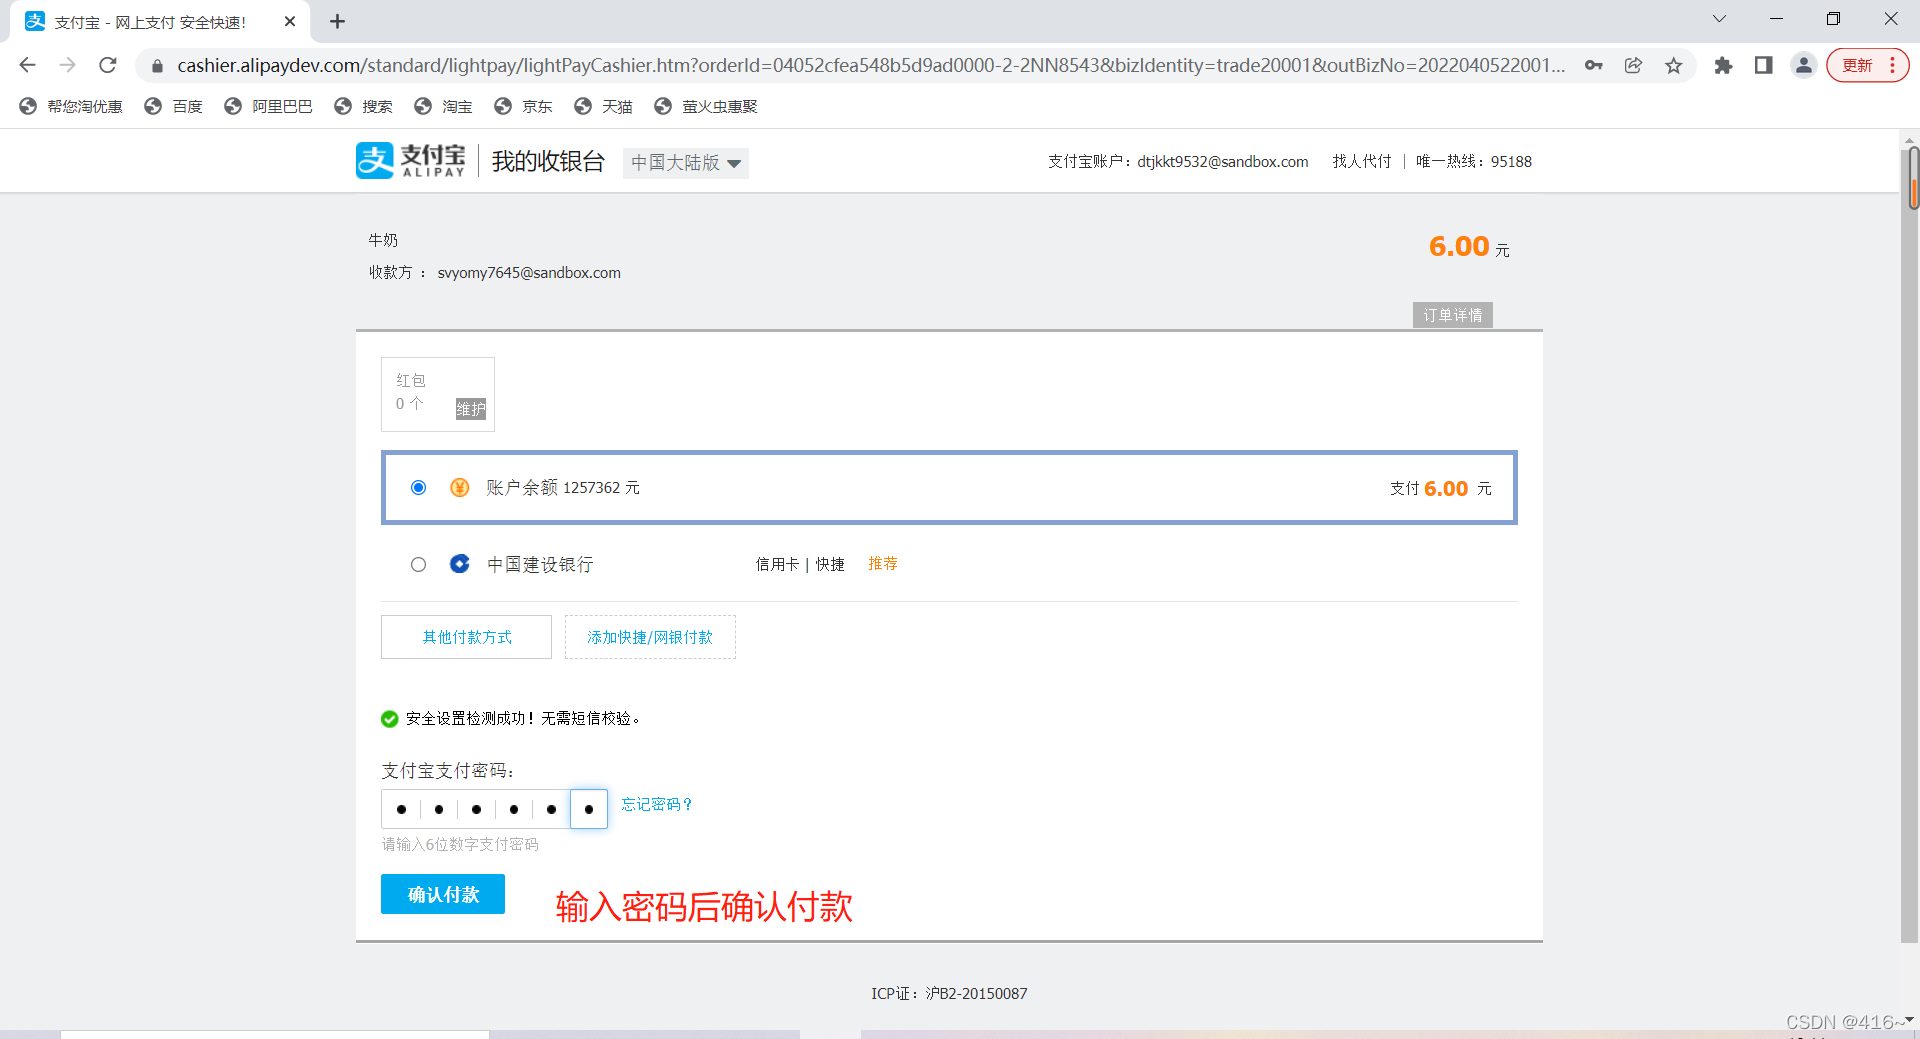The width and height of the screenshot is (1920, 1039).
Task: Open the 百度 bookmark
Action: 174,106
